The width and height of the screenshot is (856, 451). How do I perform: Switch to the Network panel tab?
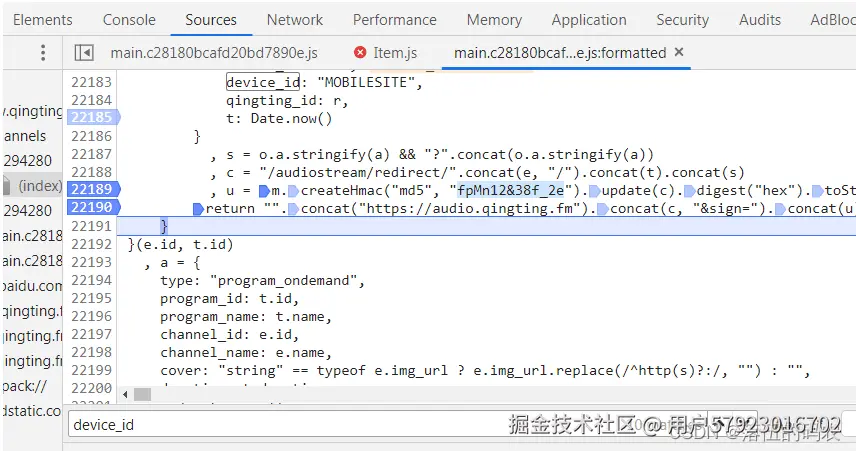tap(295, 19)
